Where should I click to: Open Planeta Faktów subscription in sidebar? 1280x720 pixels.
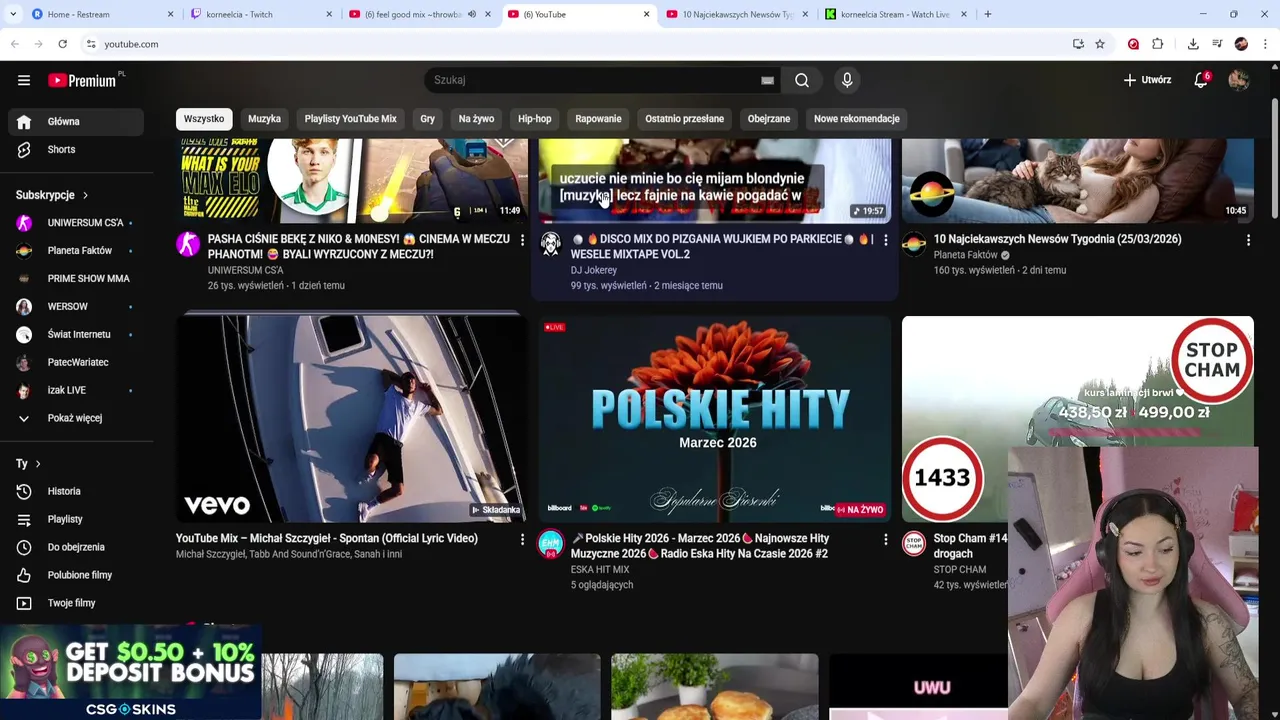coord(76,250)
